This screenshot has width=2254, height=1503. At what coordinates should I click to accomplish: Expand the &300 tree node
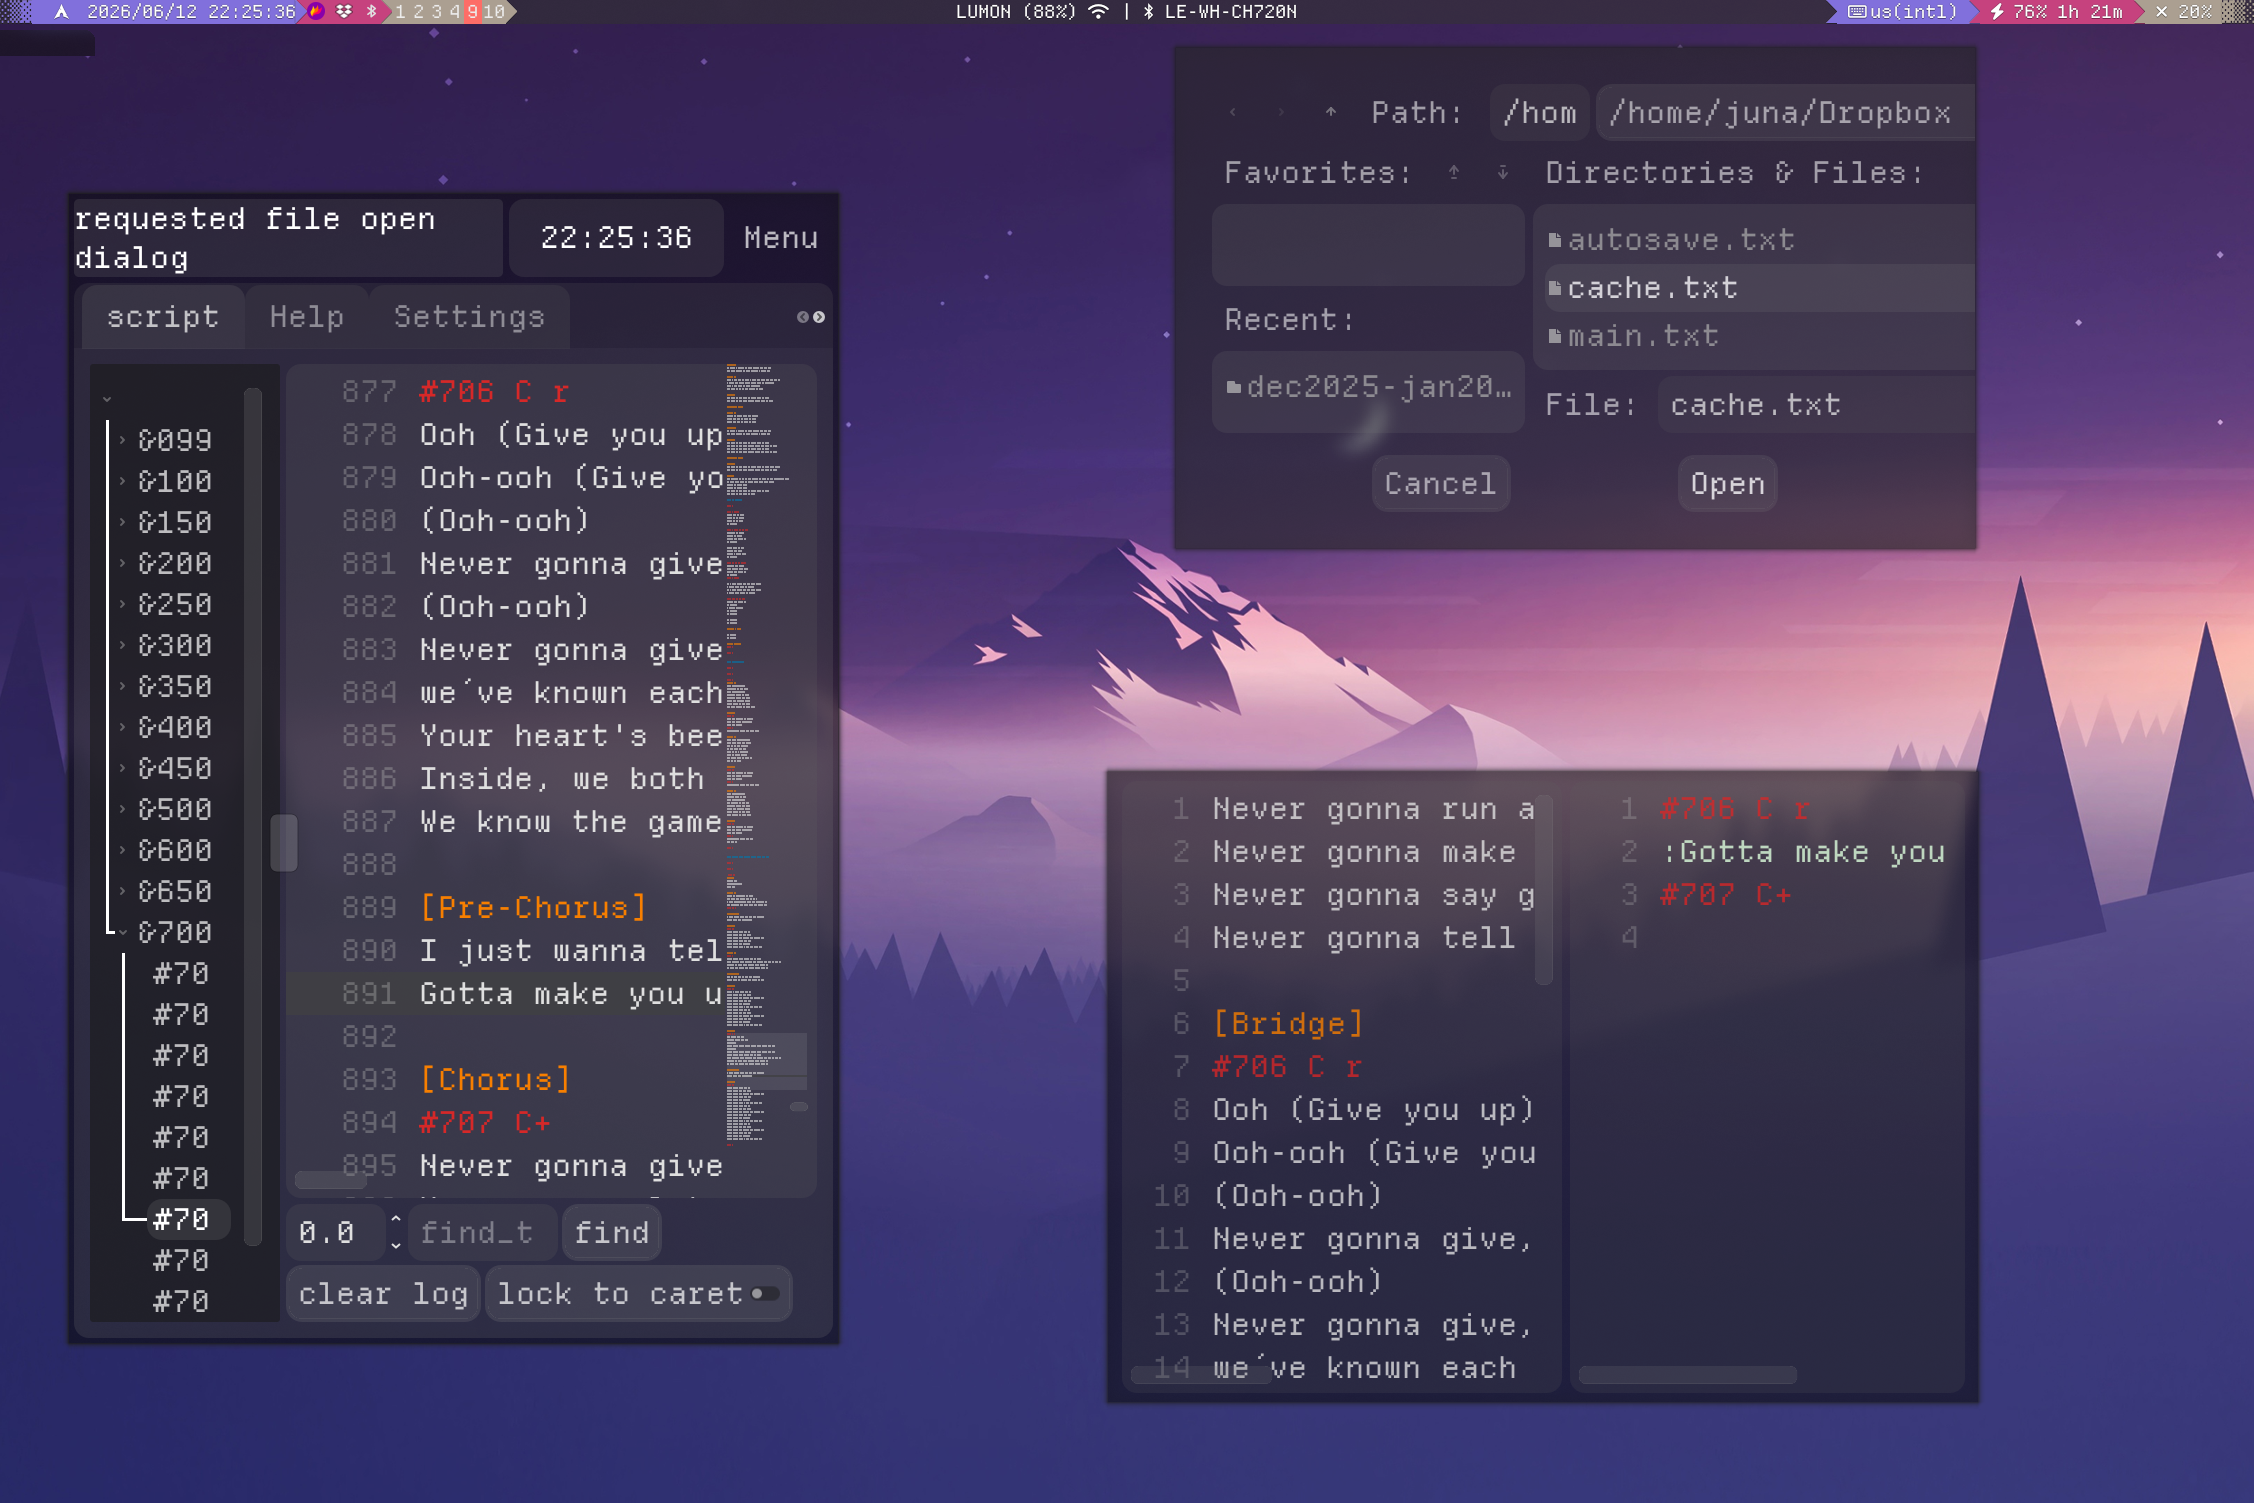coord(123,645)
